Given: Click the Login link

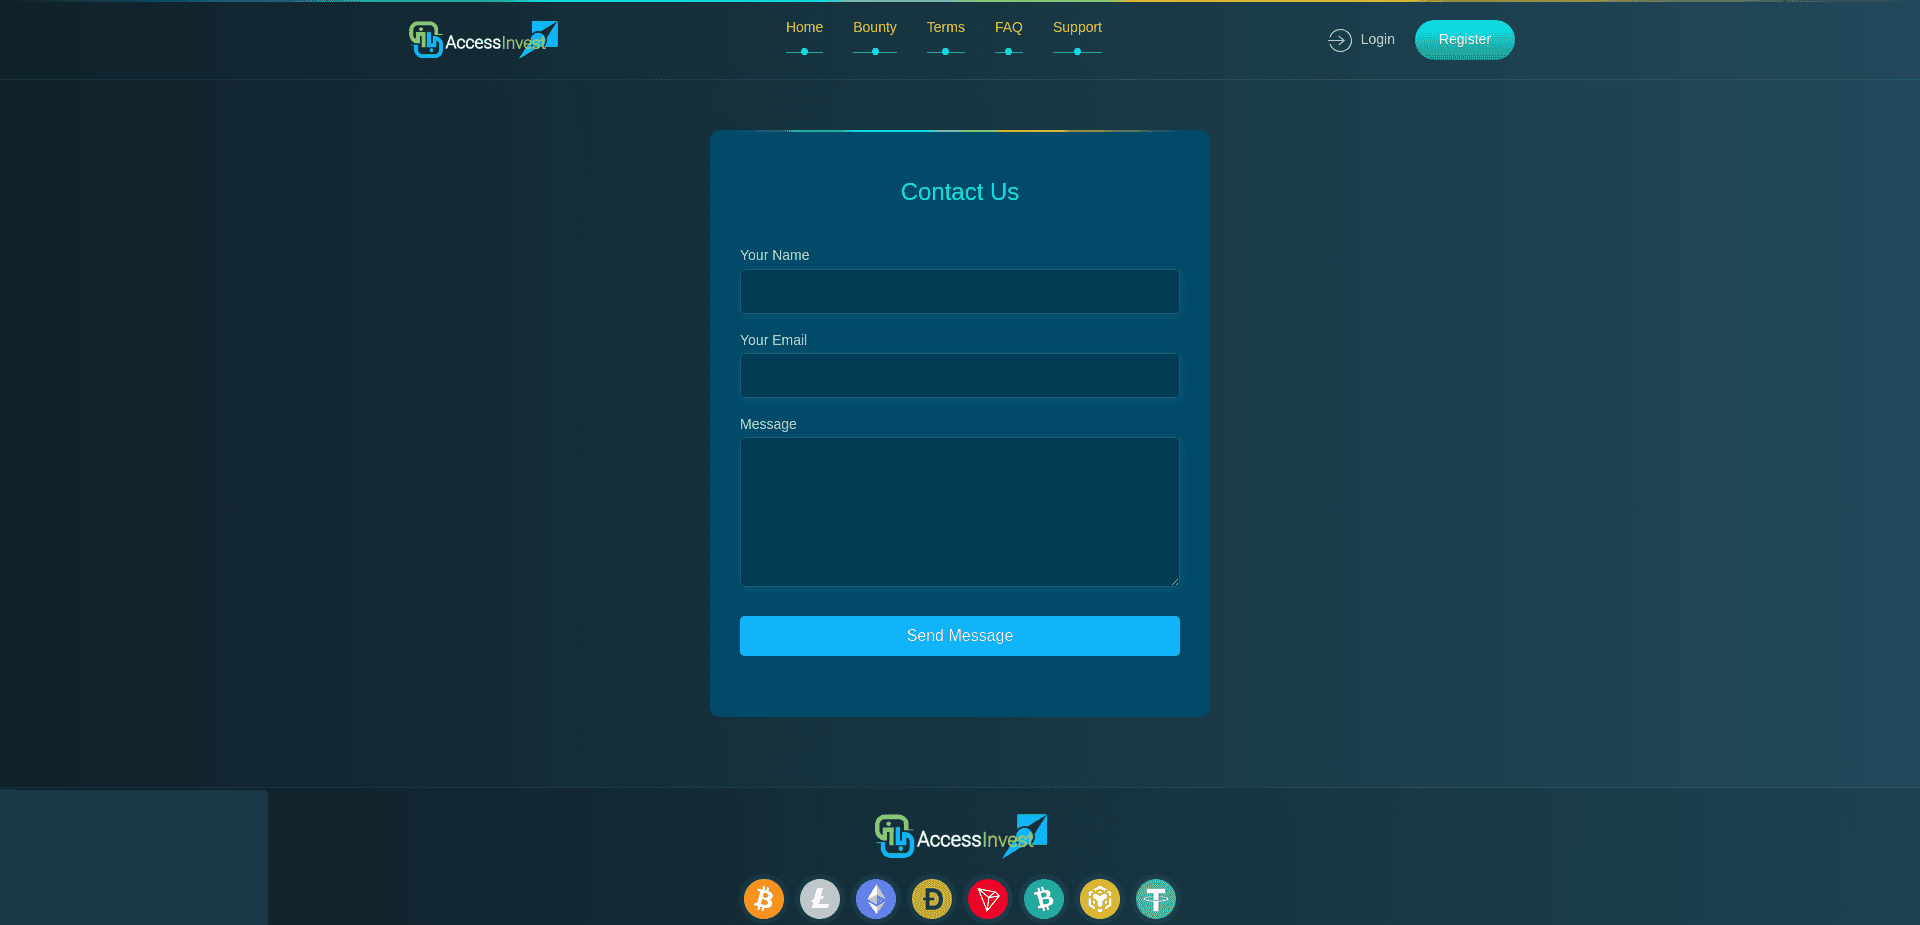Looking at the screenshot, I should click(1377, 39).
